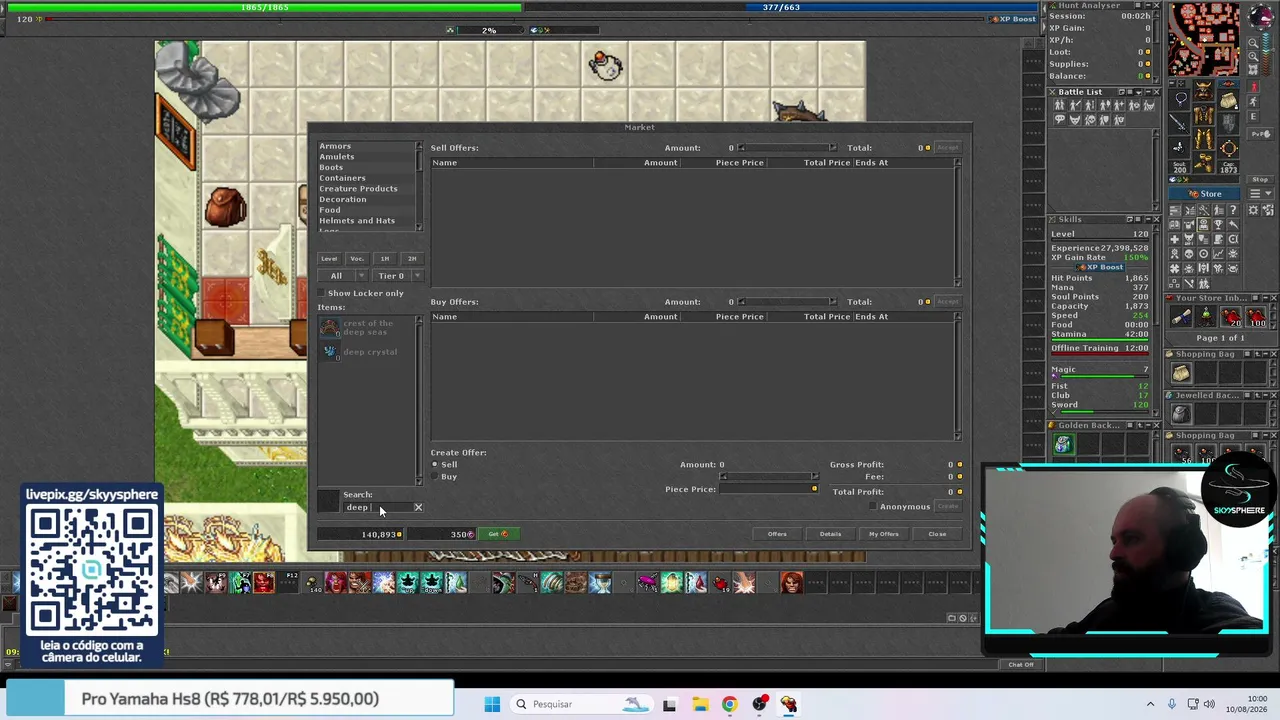Focus the Search input containing deep
Viewport: 1280px width, 720px height.
pyautogui.click(x=377, y=508)
